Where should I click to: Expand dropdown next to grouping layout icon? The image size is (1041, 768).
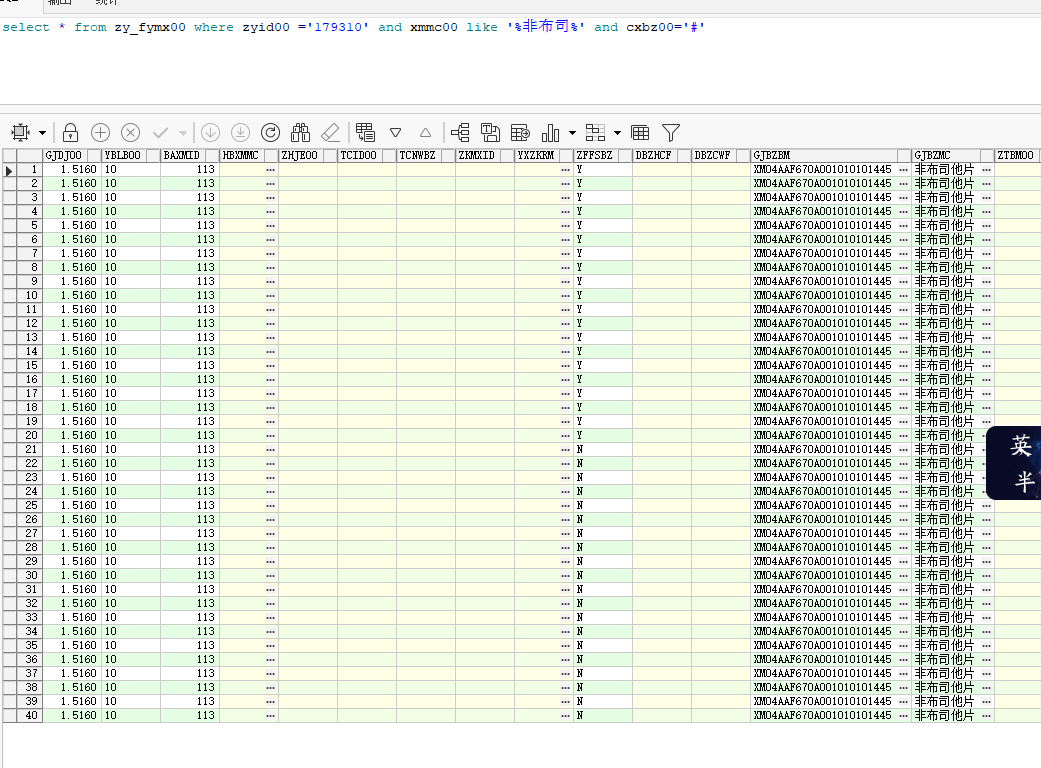[617, 133]
